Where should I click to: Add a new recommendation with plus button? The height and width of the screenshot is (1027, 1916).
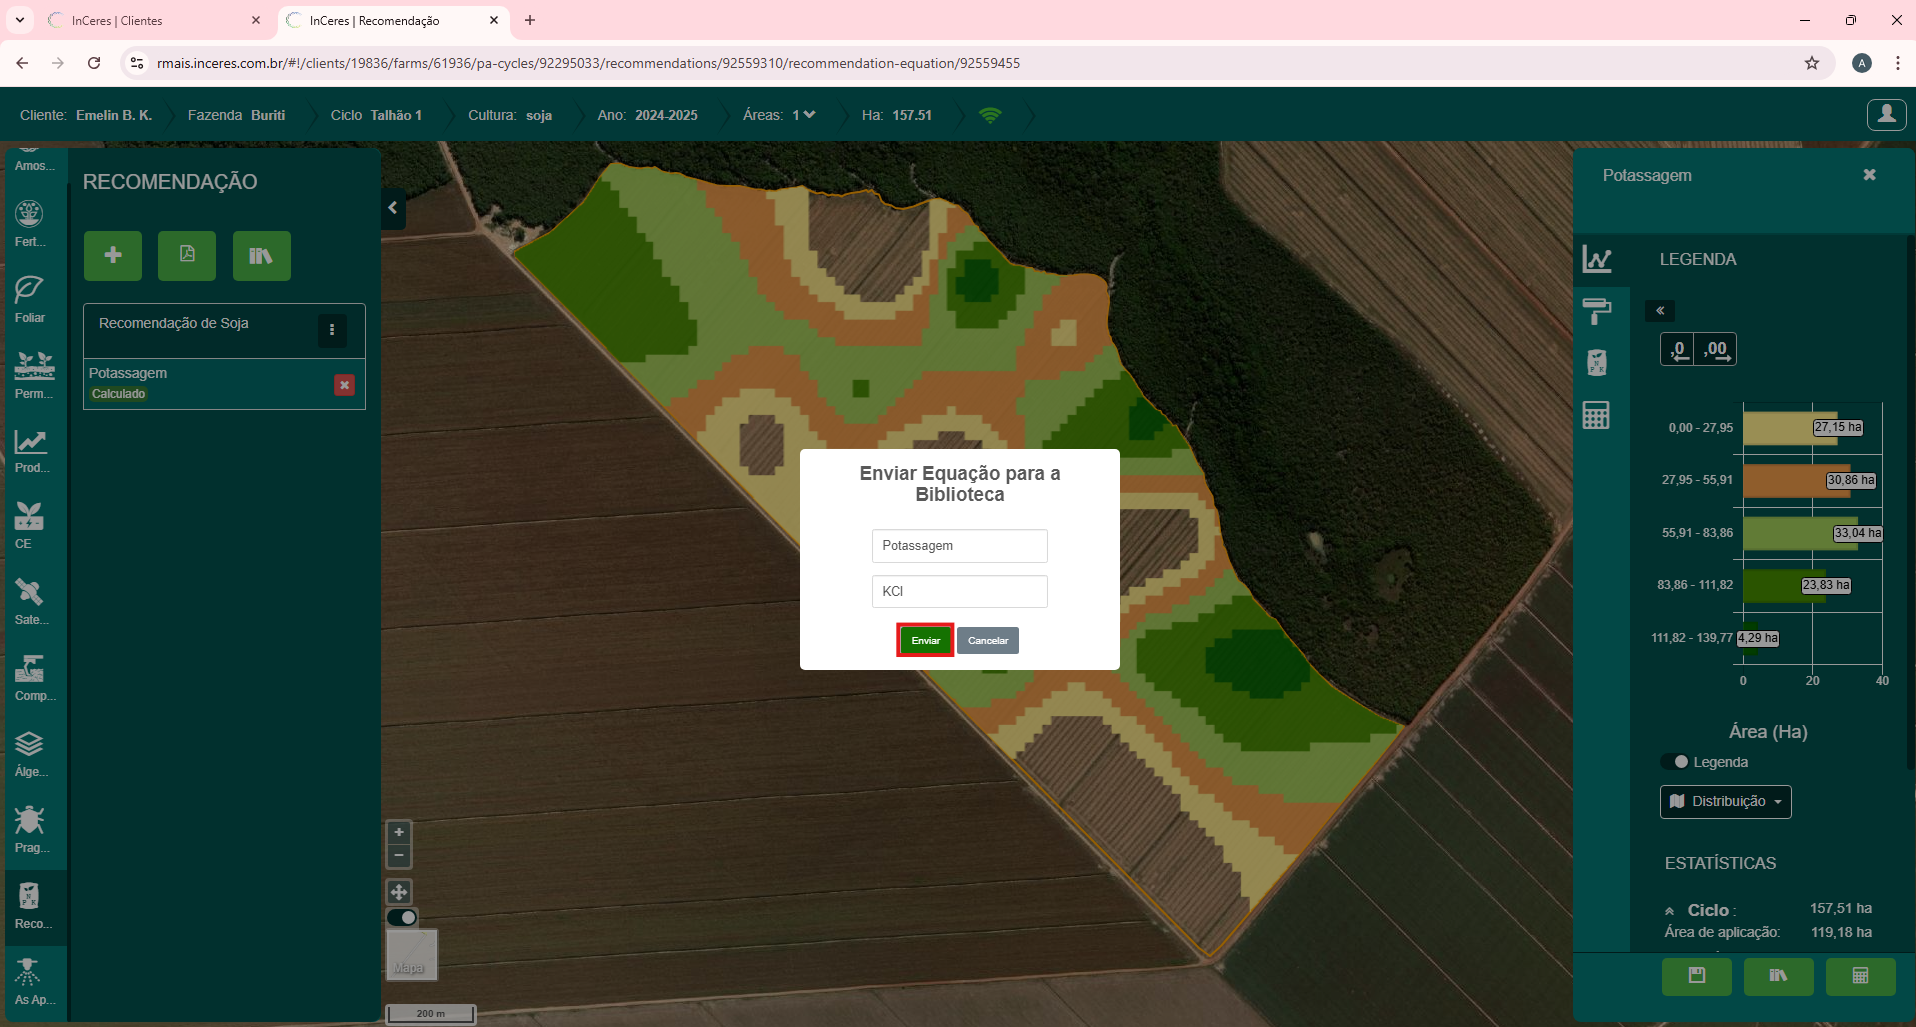(x=113, y=255)
